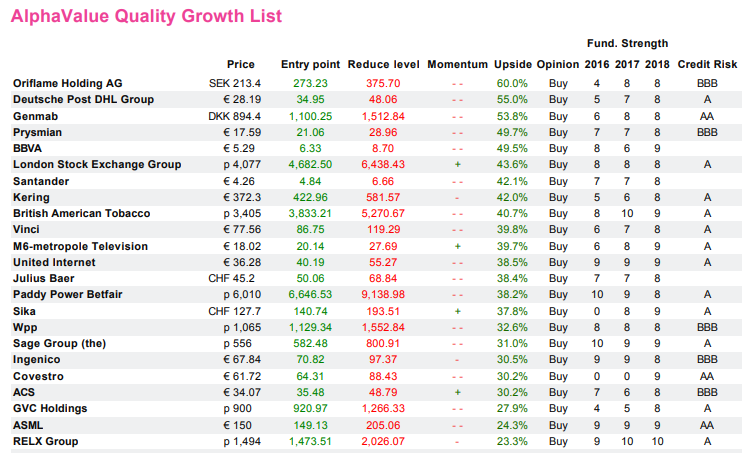
Task: Select M6-metropole Television name
Action: tap(80, 247)
